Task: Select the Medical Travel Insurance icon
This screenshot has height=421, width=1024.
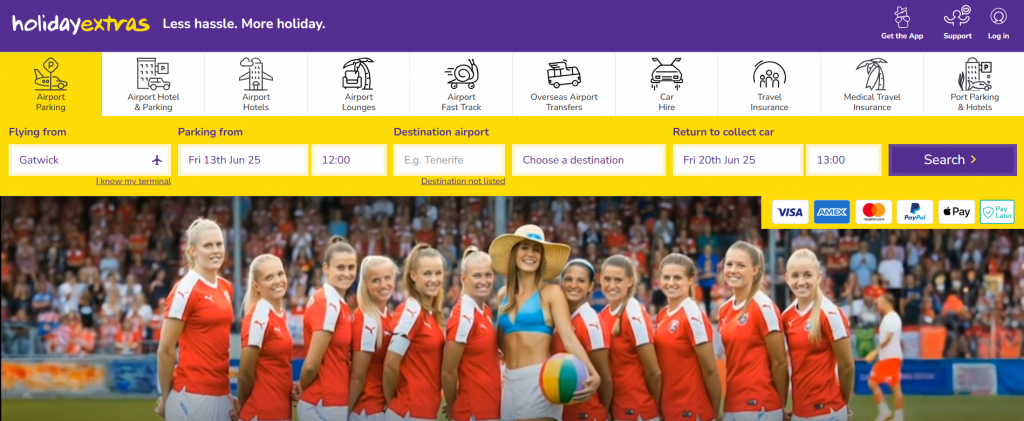Action: [x=872, y=74]
